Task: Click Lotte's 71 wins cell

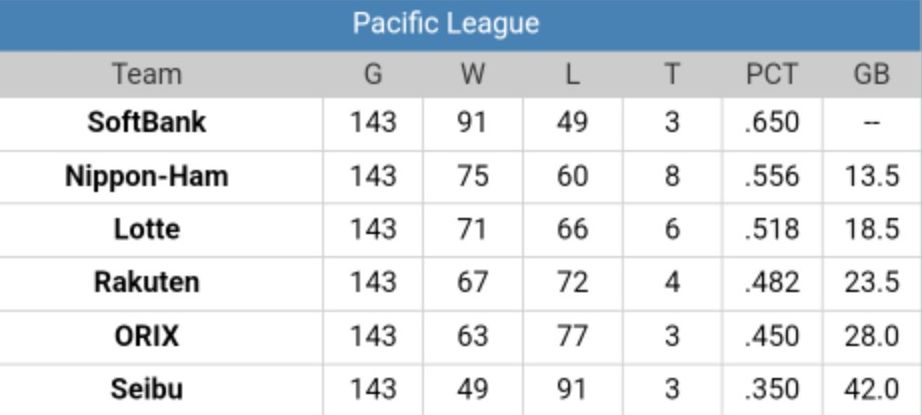Action: coord(471,229)
